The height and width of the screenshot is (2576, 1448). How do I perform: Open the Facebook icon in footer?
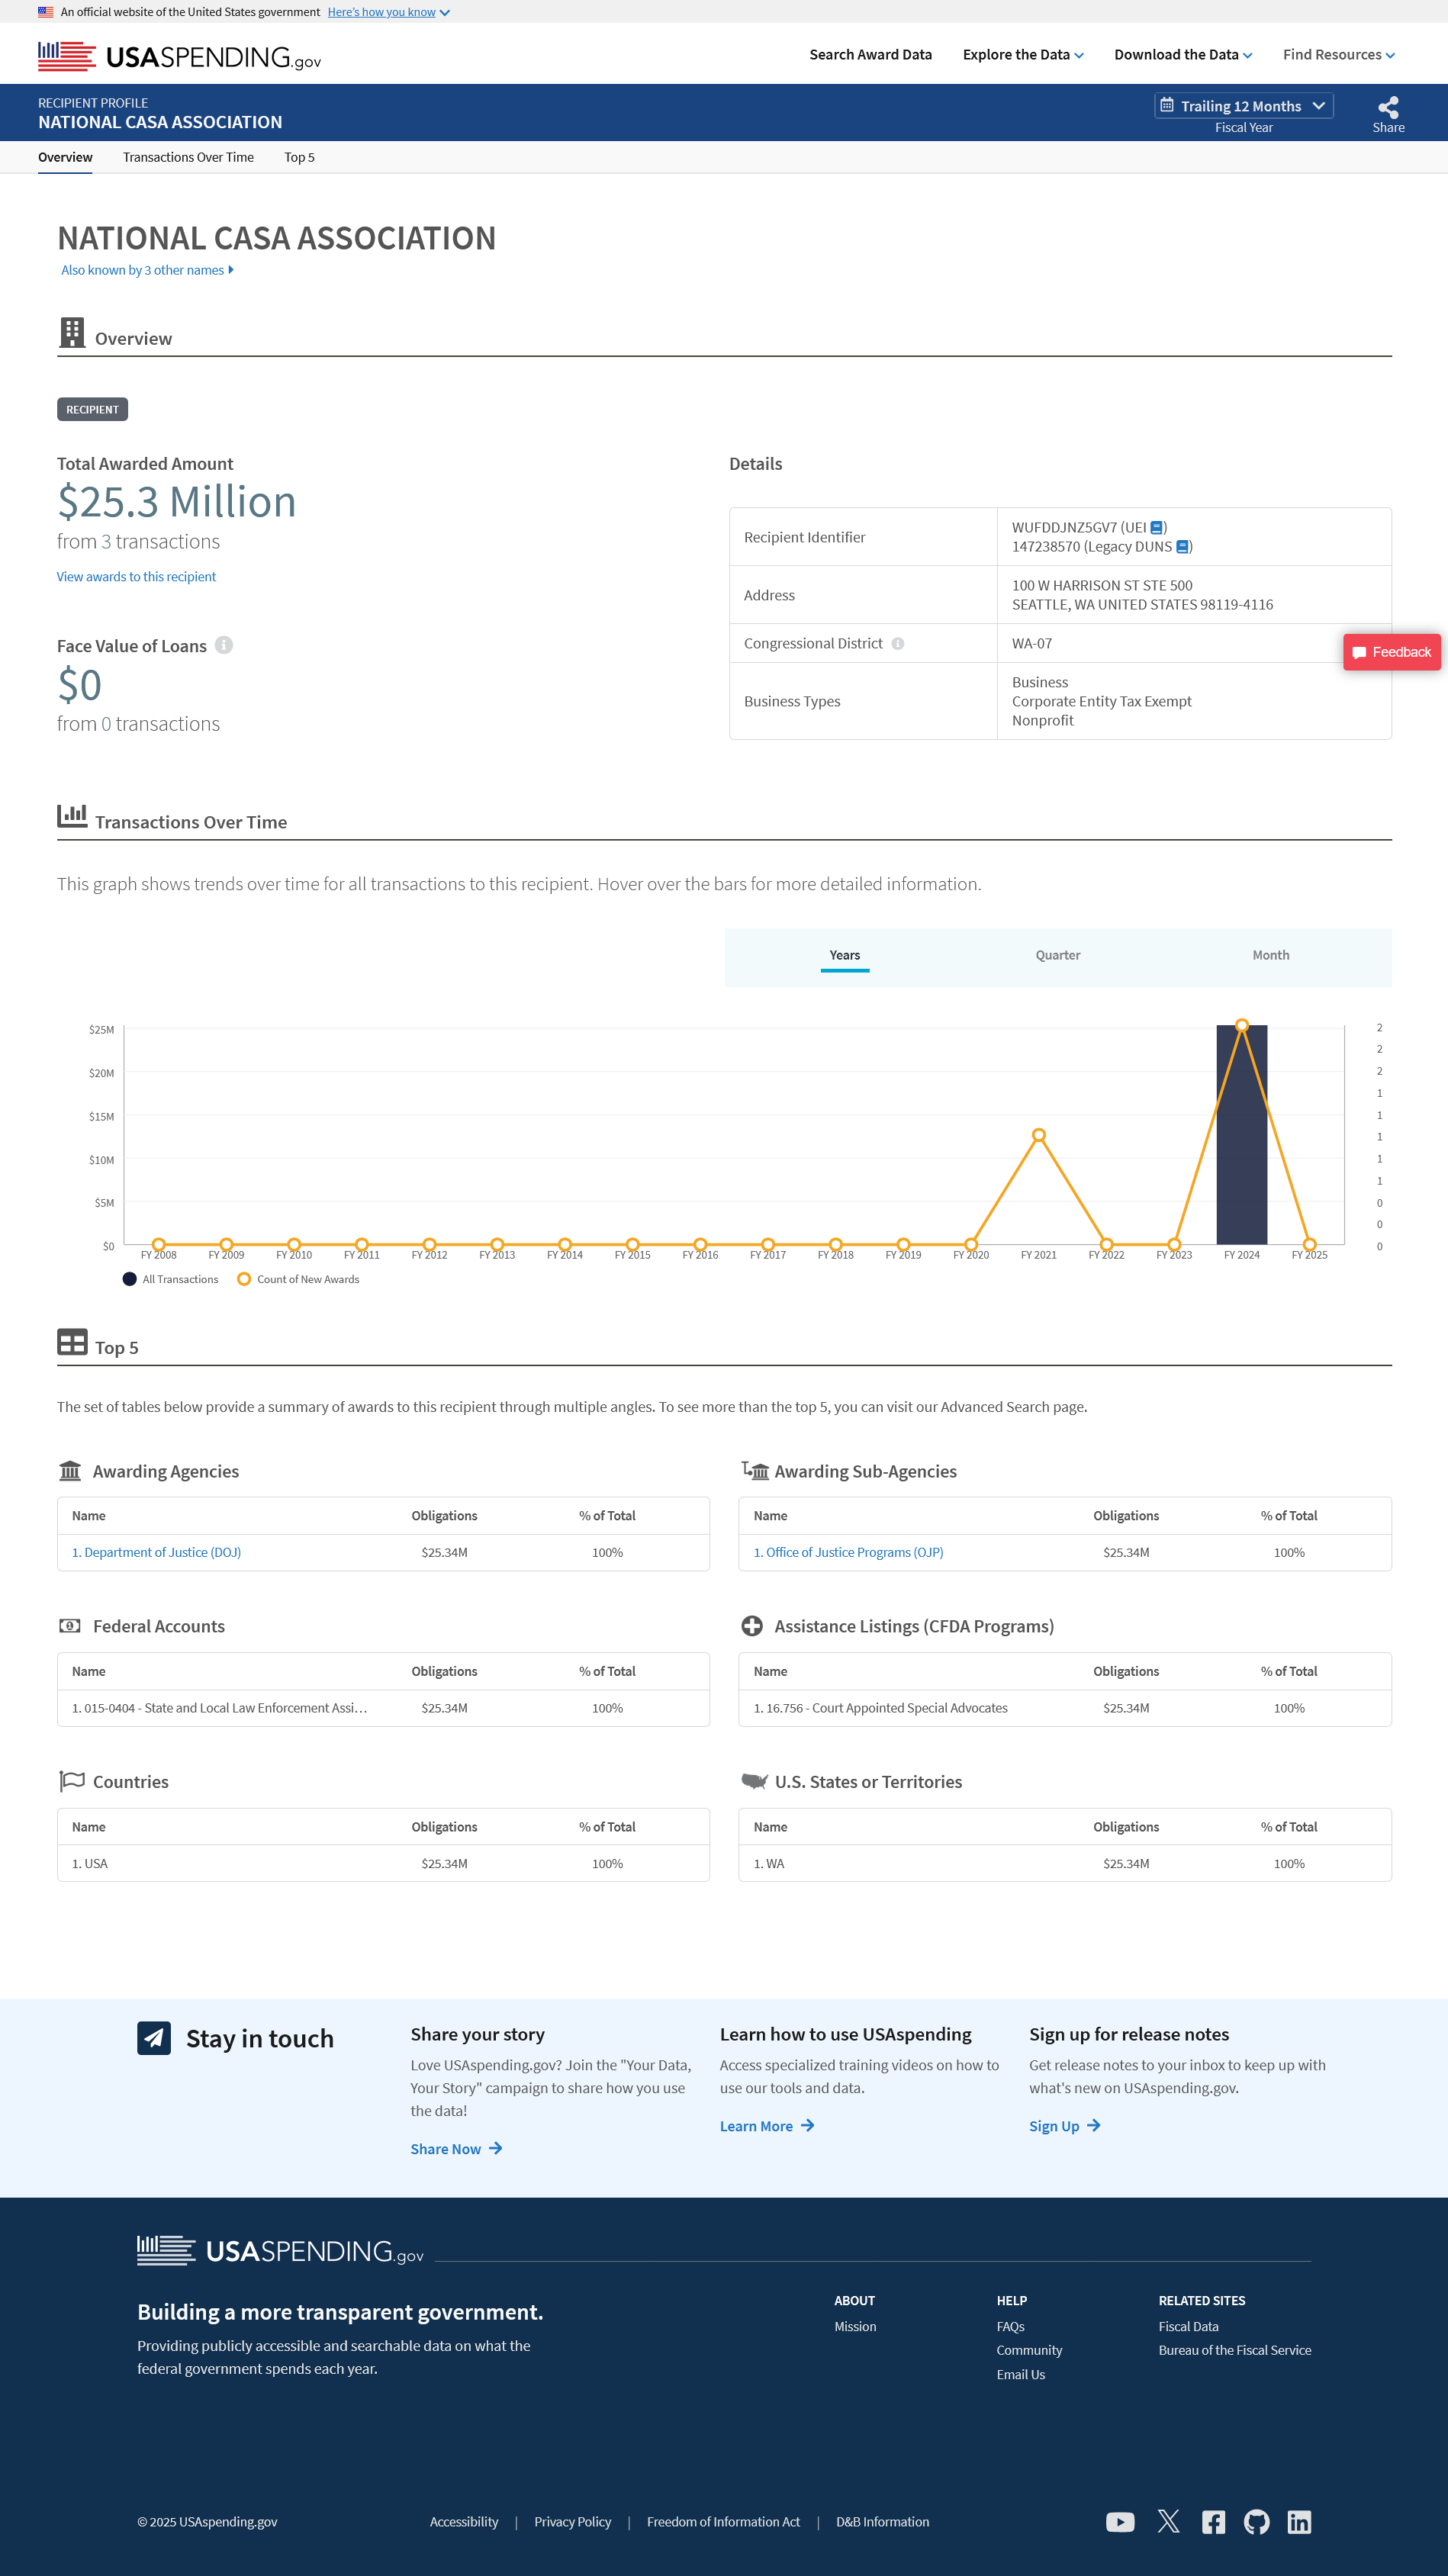[x=1213, y=2522]
